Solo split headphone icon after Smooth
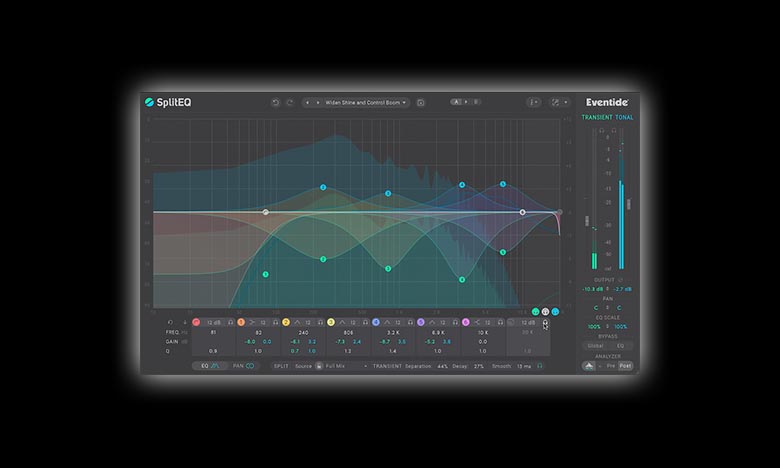The image size is (780, 468). tap(539, 366)
